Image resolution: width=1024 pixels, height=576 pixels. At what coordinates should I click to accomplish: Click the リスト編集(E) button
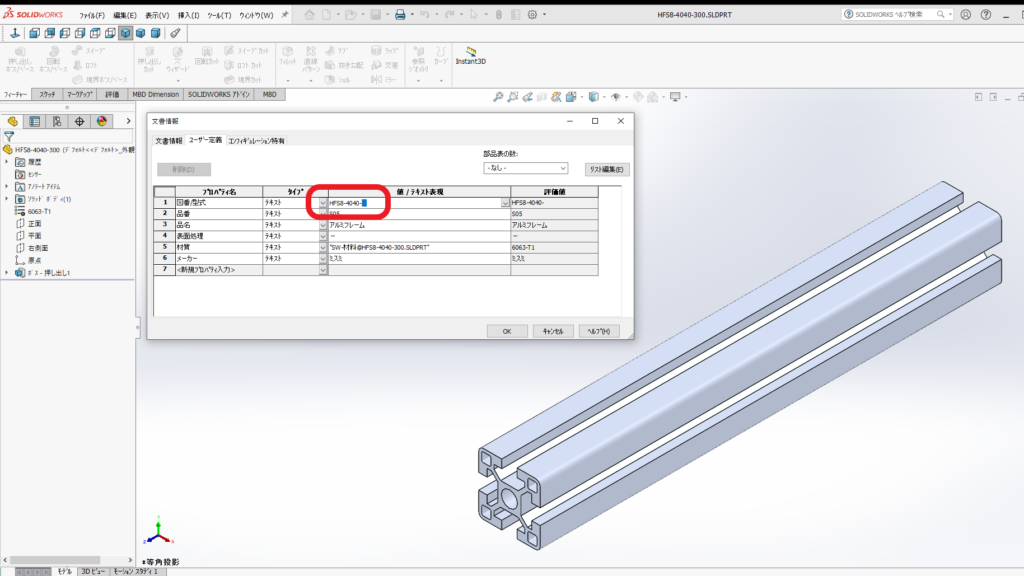click(606, 169)
